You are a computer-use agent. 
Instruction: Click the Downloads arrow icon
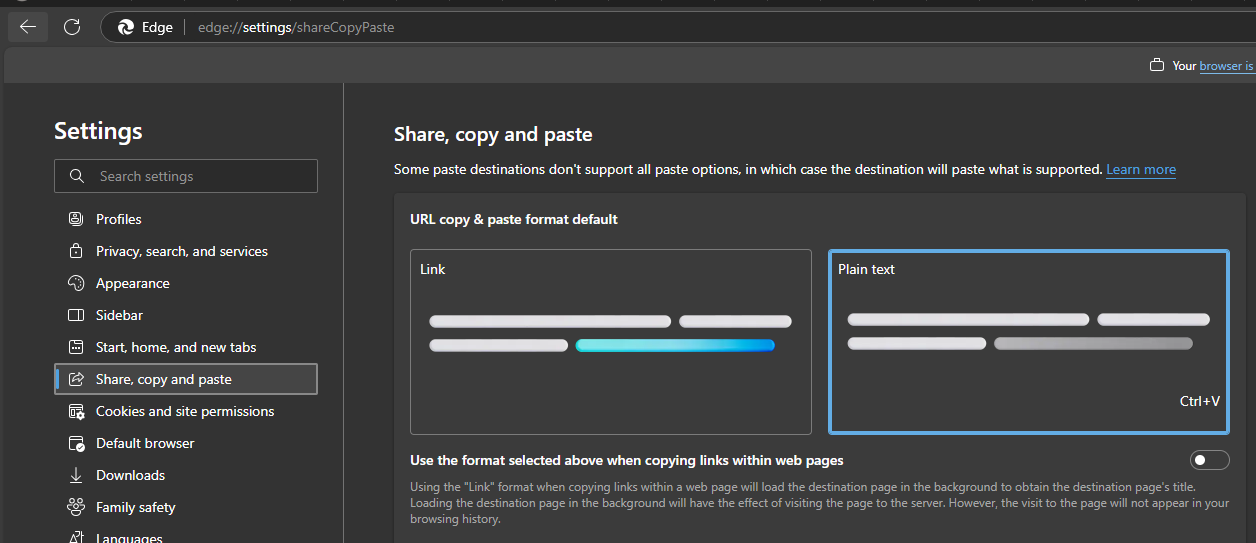[x=76, y=475]
